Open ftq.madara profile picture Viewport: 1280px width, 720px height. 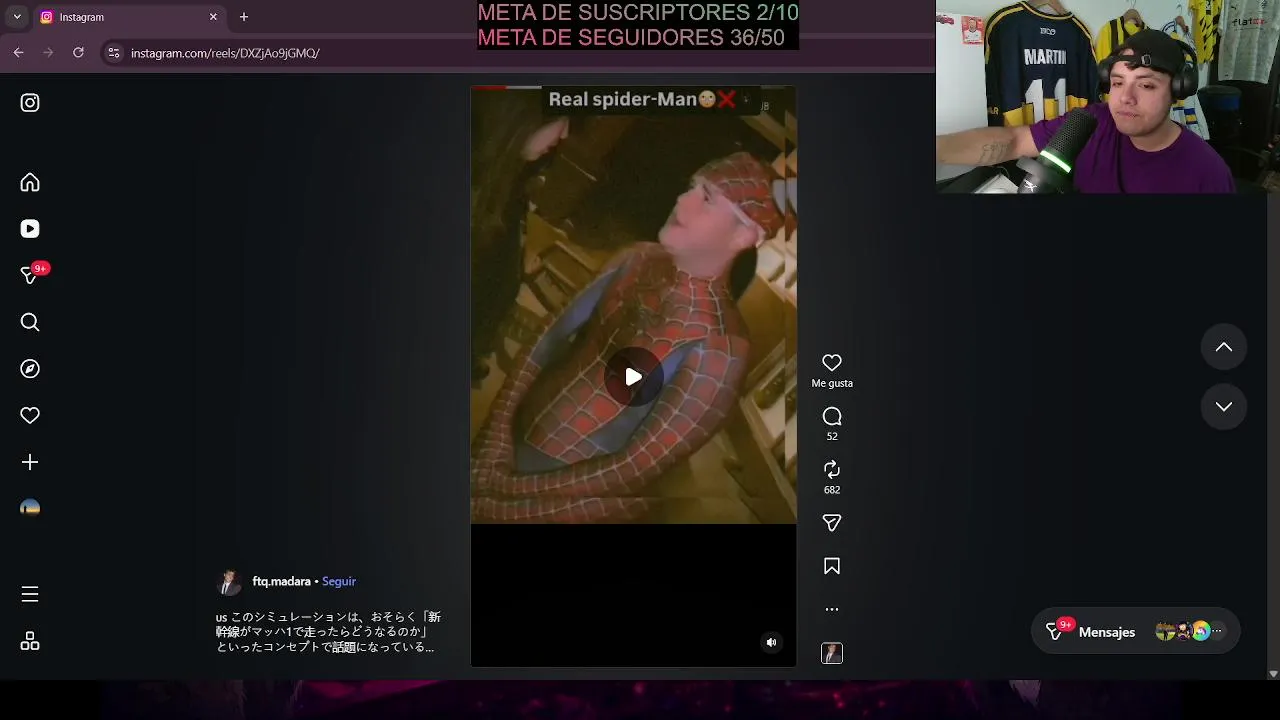(229, 582)
